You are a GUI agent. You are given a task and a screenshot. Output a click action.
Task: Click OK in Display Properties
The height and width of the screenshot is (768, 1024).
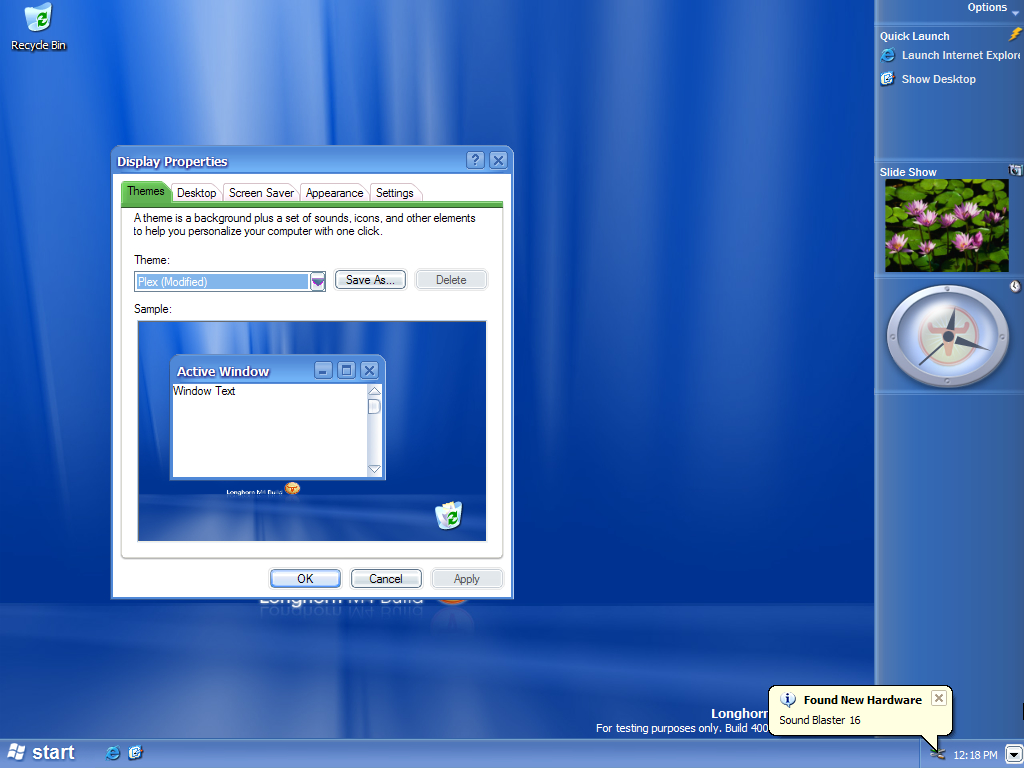(305, 579)
